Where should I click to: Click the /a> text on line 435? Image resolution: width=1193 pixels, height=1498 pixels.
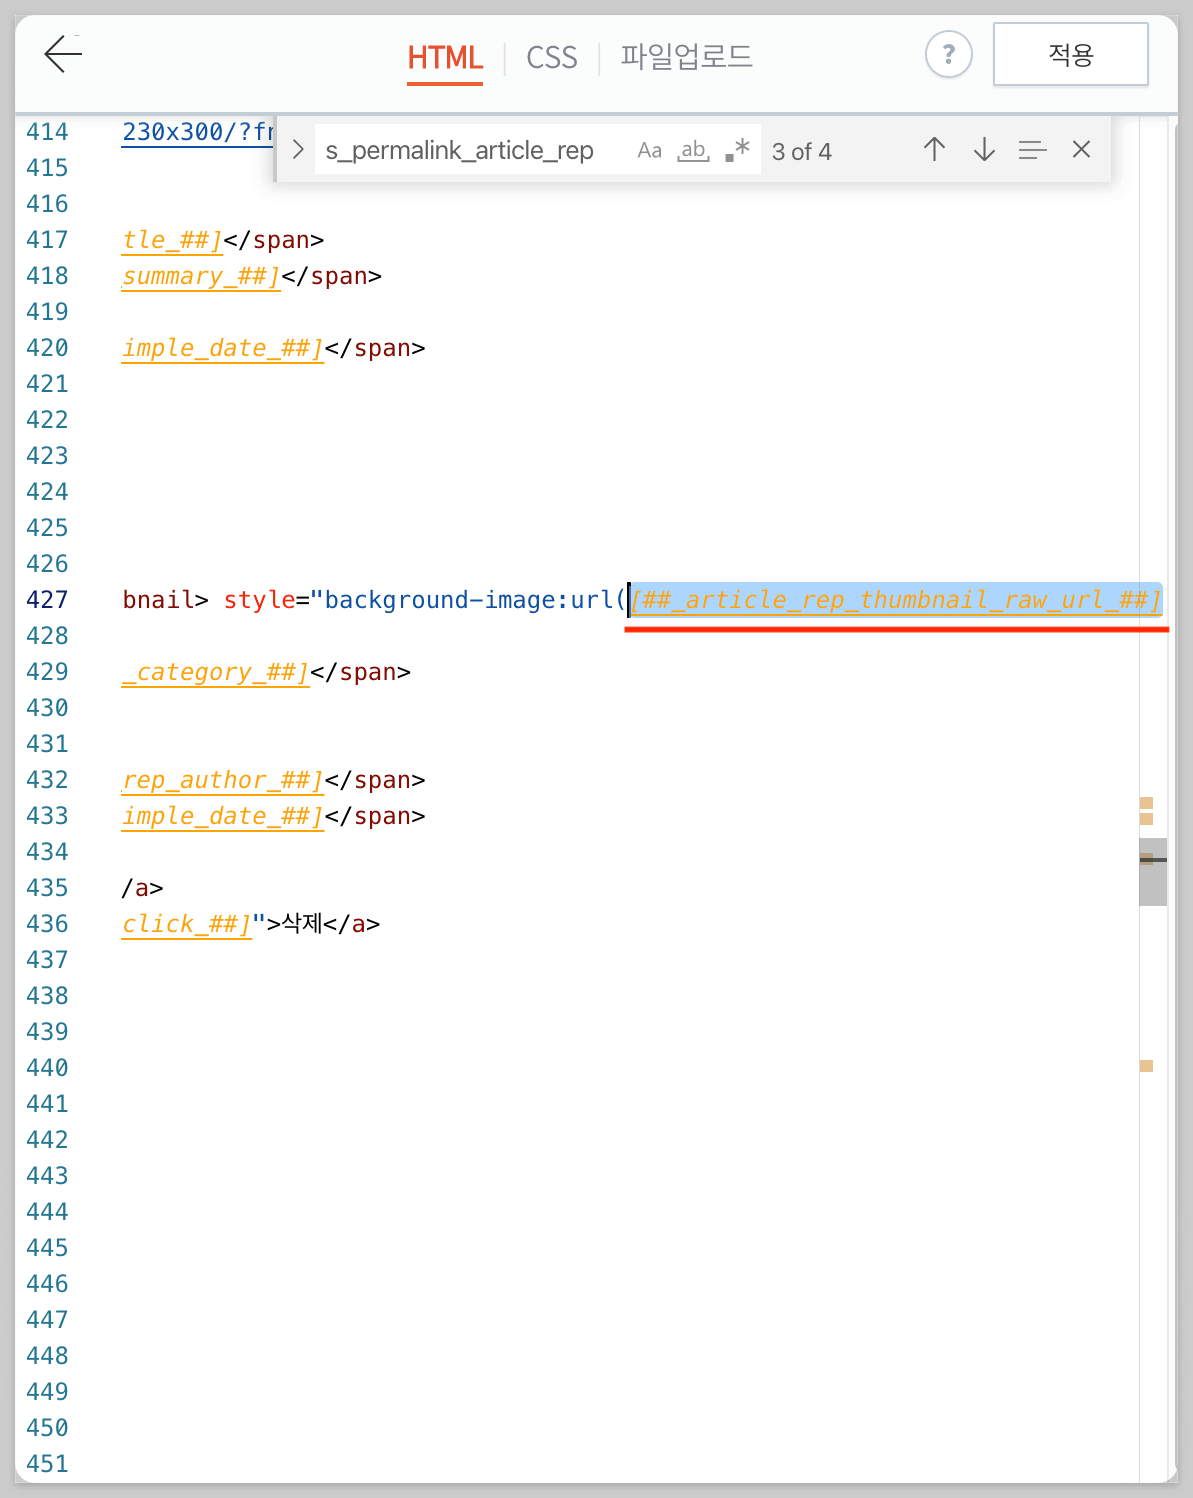[143, 888]
